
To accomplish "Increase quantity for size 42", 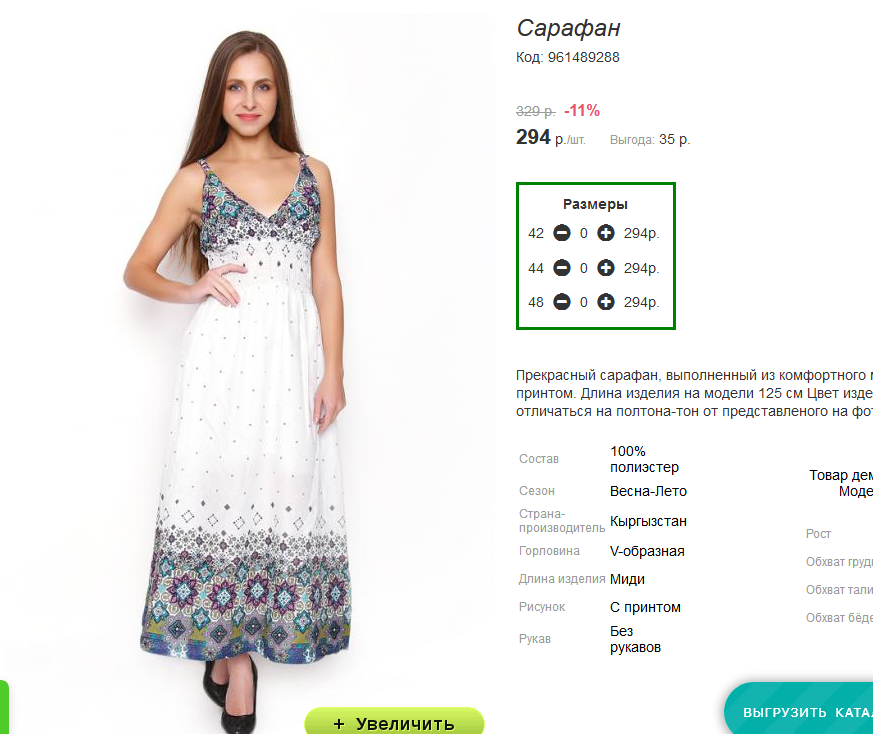I will 606,233.
